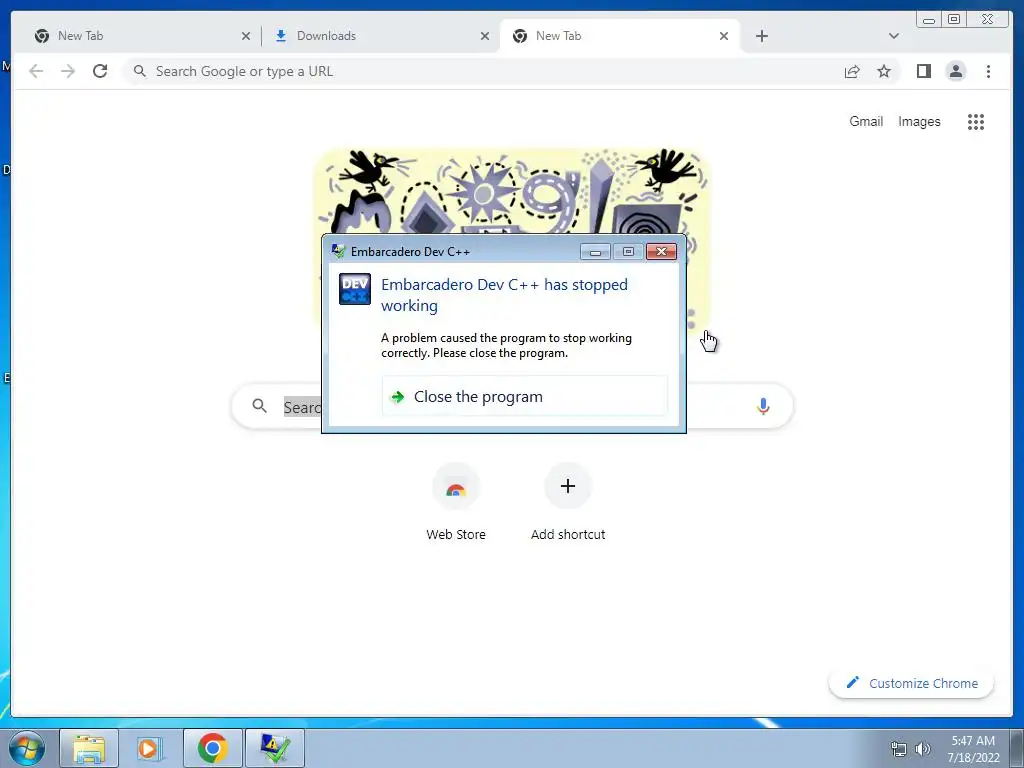Viewport: 1024px width, 768px height.
Task: Close the Downloads tab
Action: [x=485, y=36]
